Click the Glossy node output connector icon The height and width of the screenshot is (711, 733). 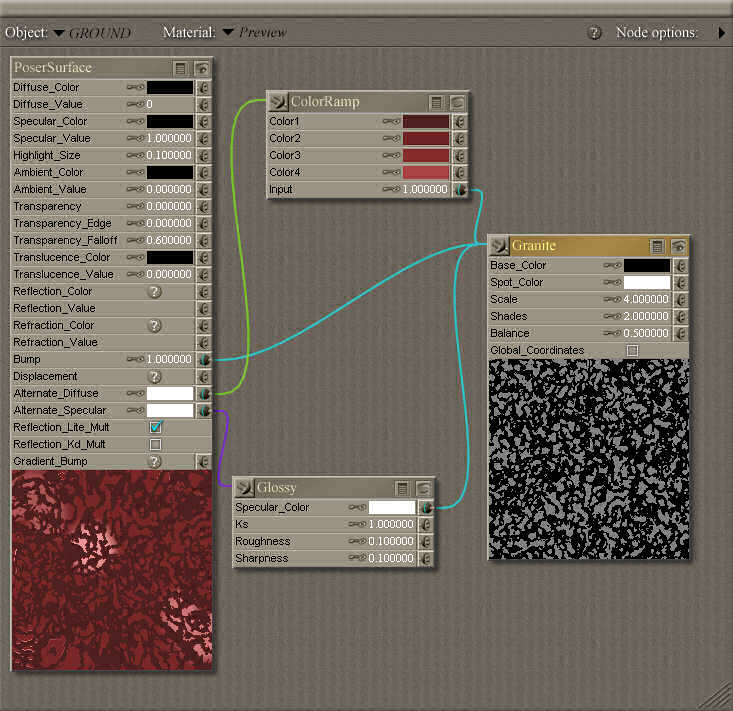(243, 488)
